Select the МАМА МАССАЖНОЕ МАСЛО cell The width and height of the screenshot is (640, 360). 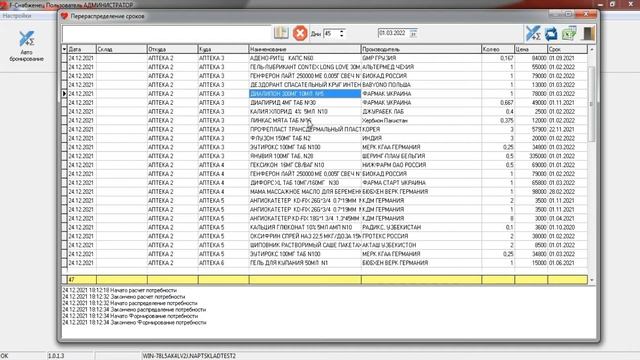click(305, 192)
